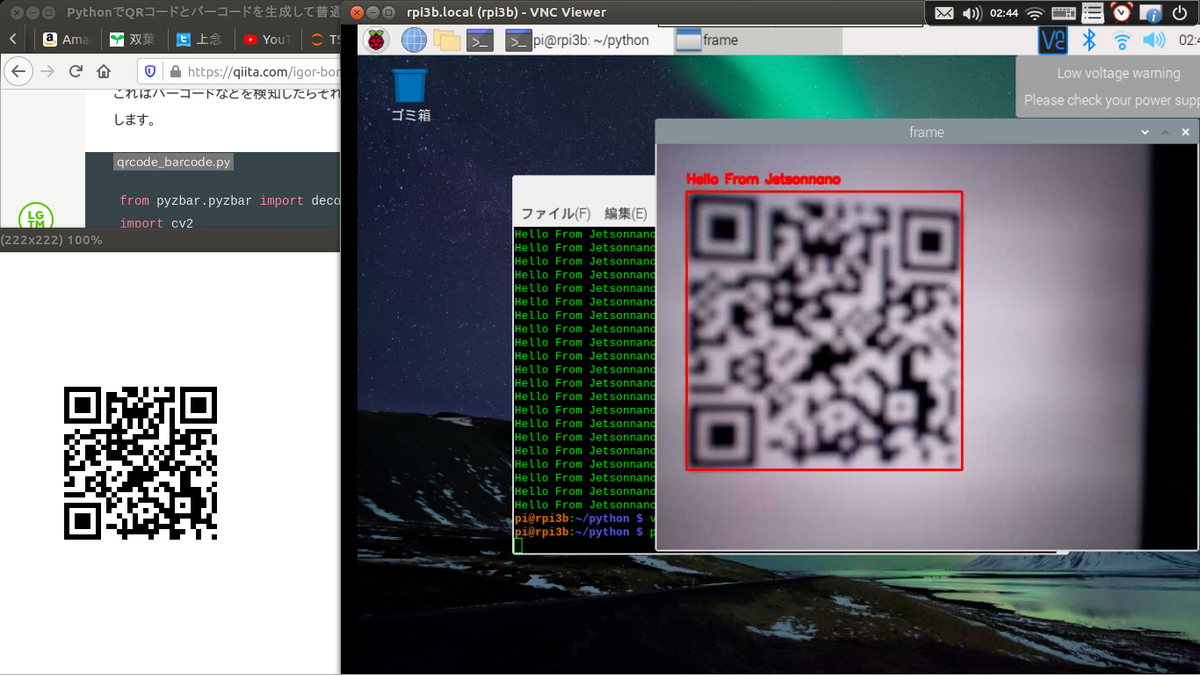Open the Ubuntu clock showing 02:44
Image resolution: width=1200 pixels, height=675 pixels.
[x=1004, y=13]
